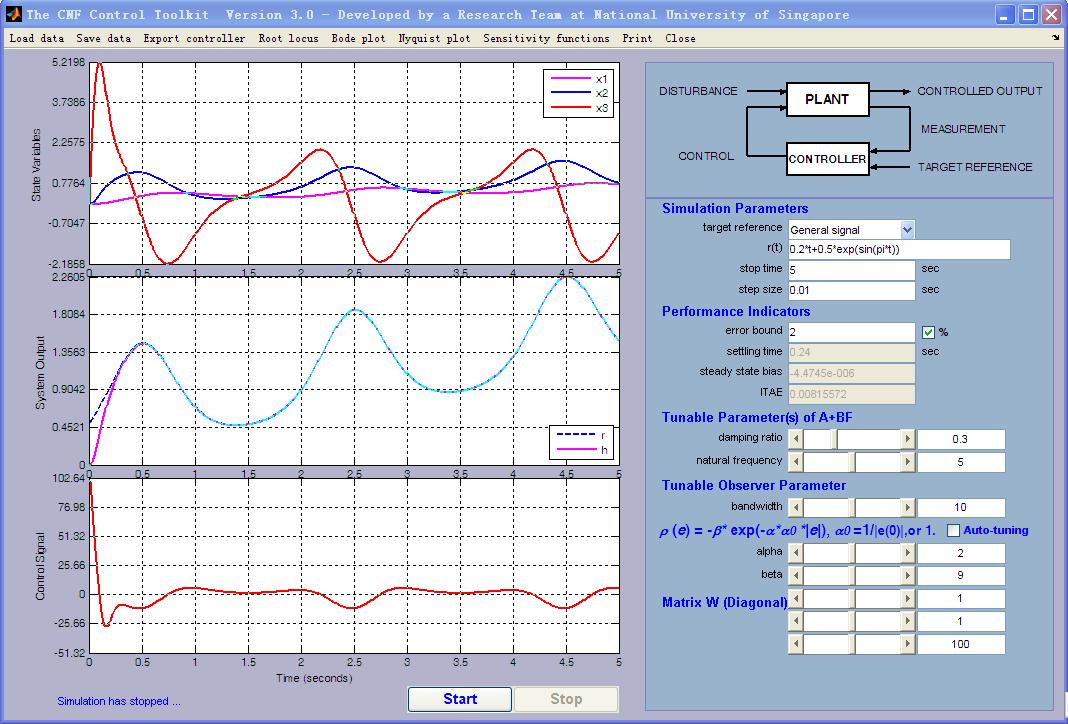The width and height of the screenshot is (1068, 724).
Task: Edit the r(t) expression field
Action: tap(899, 249)
